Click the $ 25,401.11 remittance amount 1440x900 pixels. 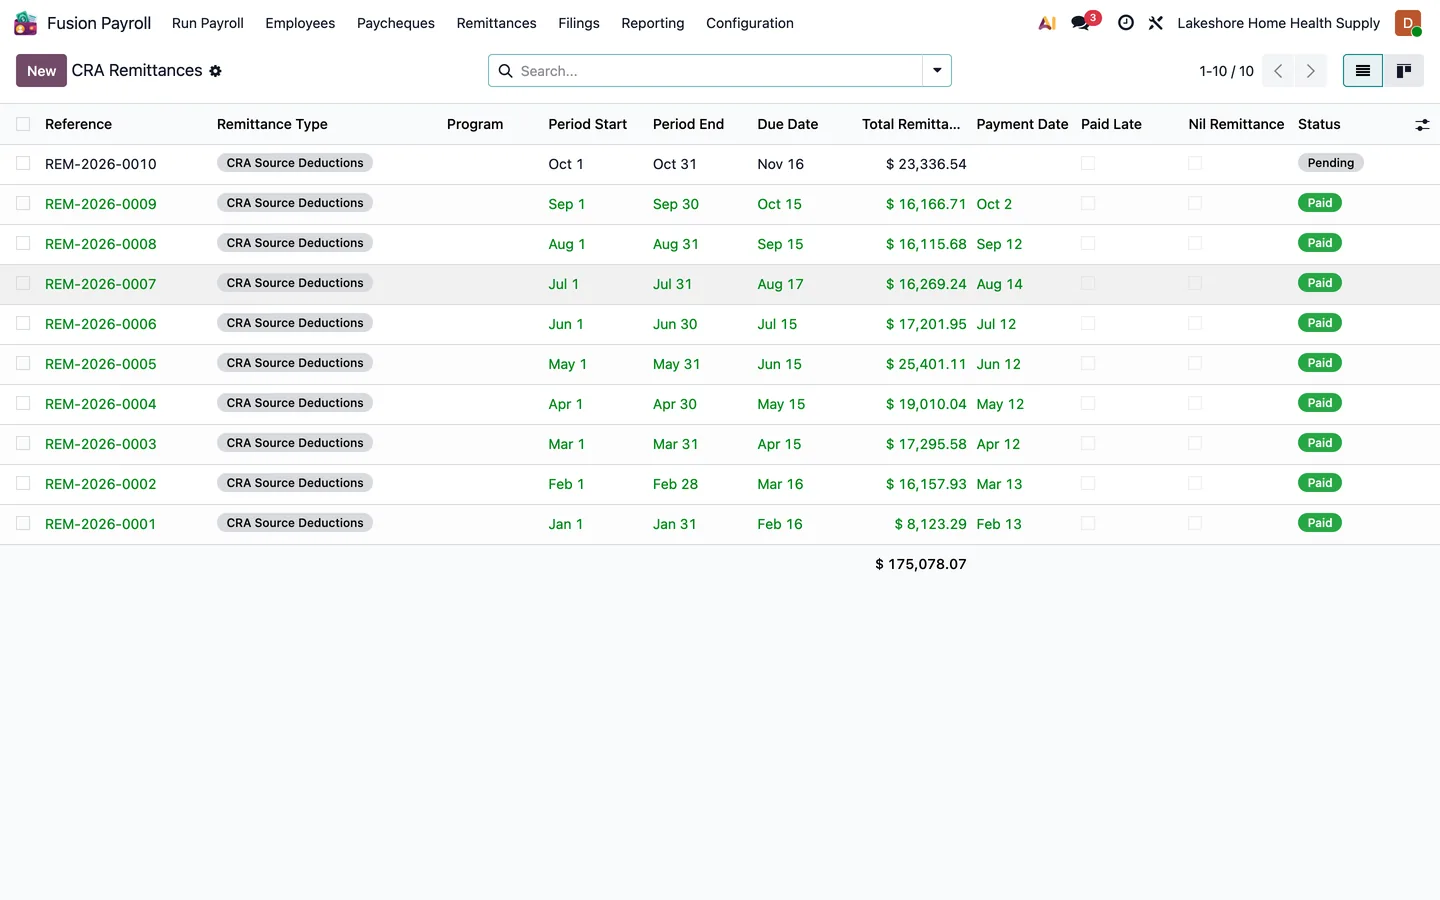point(926,364)
